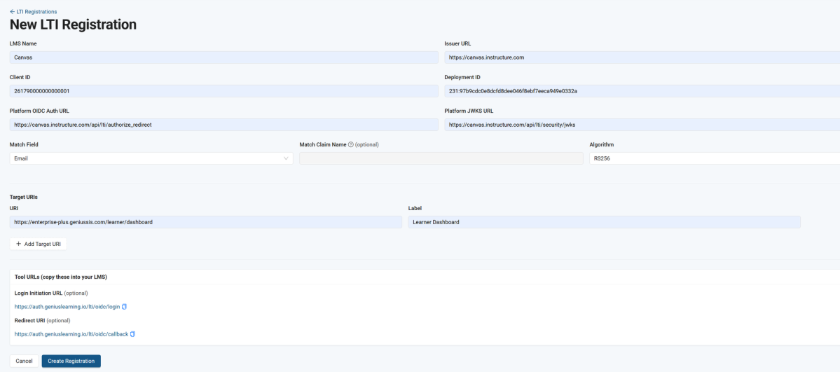
Task: Click the Deployment ID input field
Action: (642, 91)
